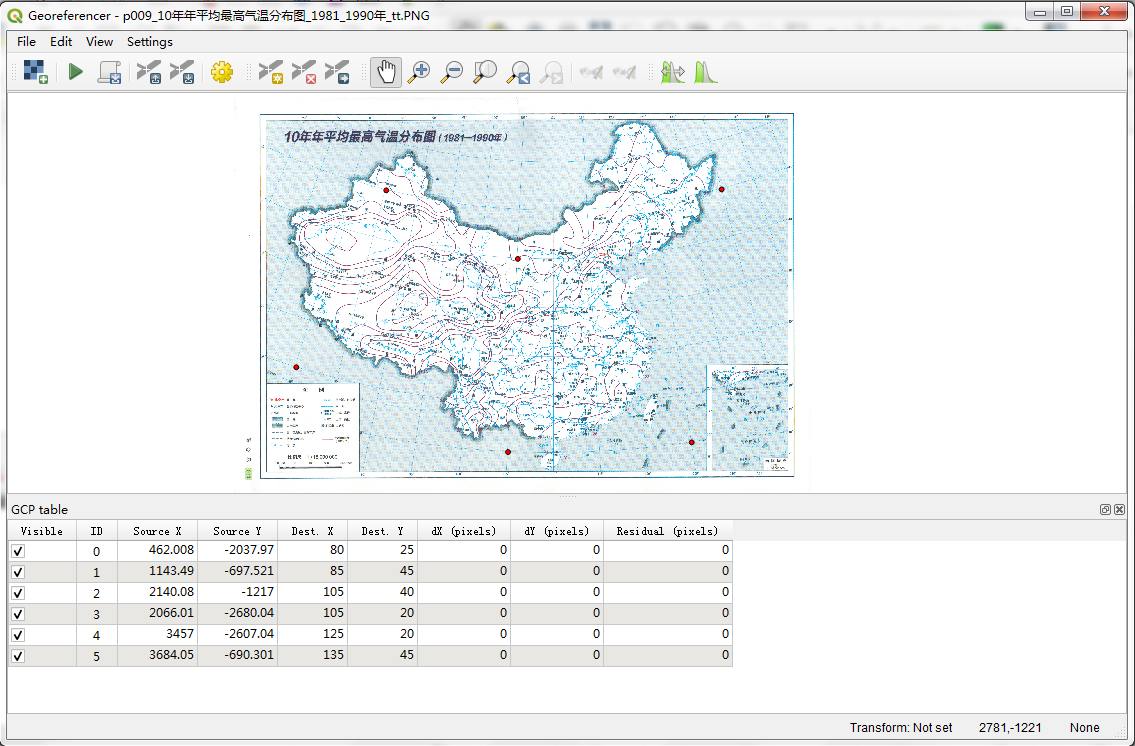Click the map legend box on raster
Image resolution: width=1135 pixels, height=746 pixels.
[x=313, y=427]
